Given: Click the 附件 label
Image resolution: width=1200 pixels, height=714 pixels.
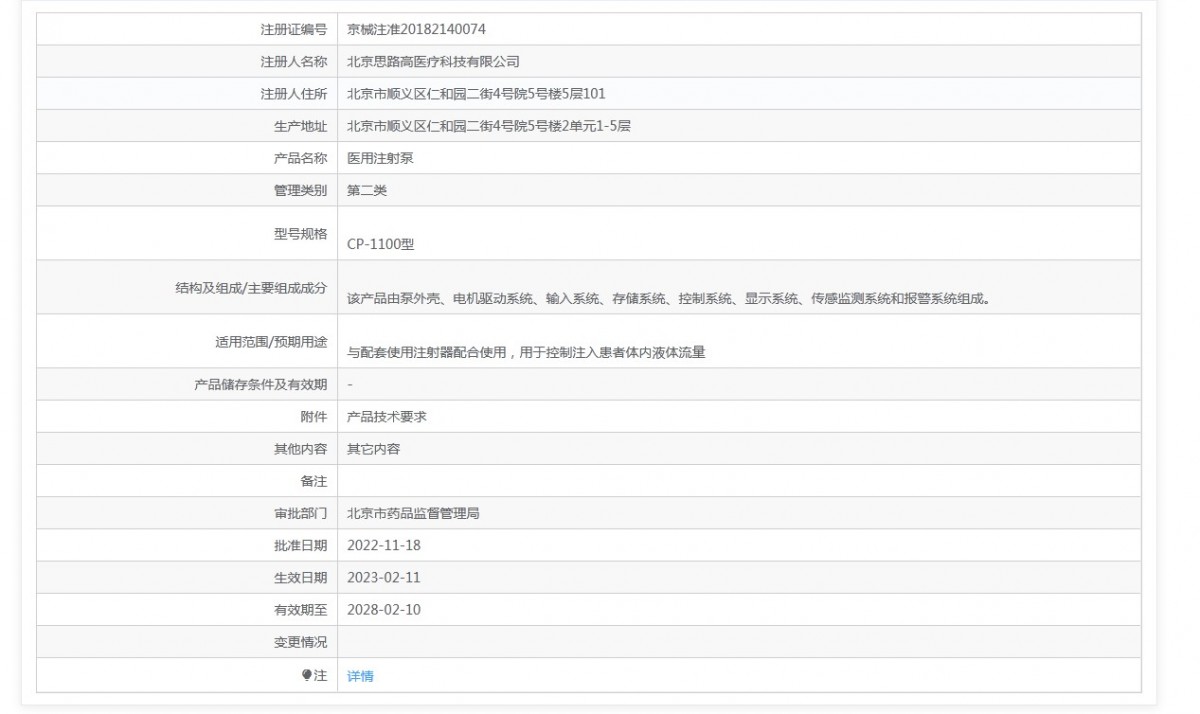Looking at the screenshot, I should [x=313, y=416].
